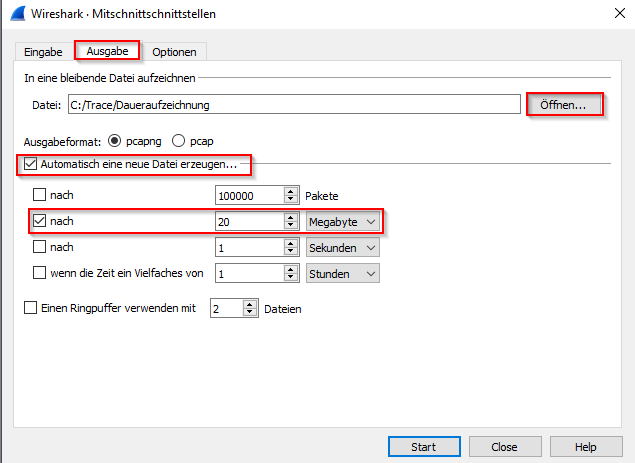Enable the 'nach 1 Sekunden' checkbox
Screen dimensions: 635x463
tap(40, 246)
